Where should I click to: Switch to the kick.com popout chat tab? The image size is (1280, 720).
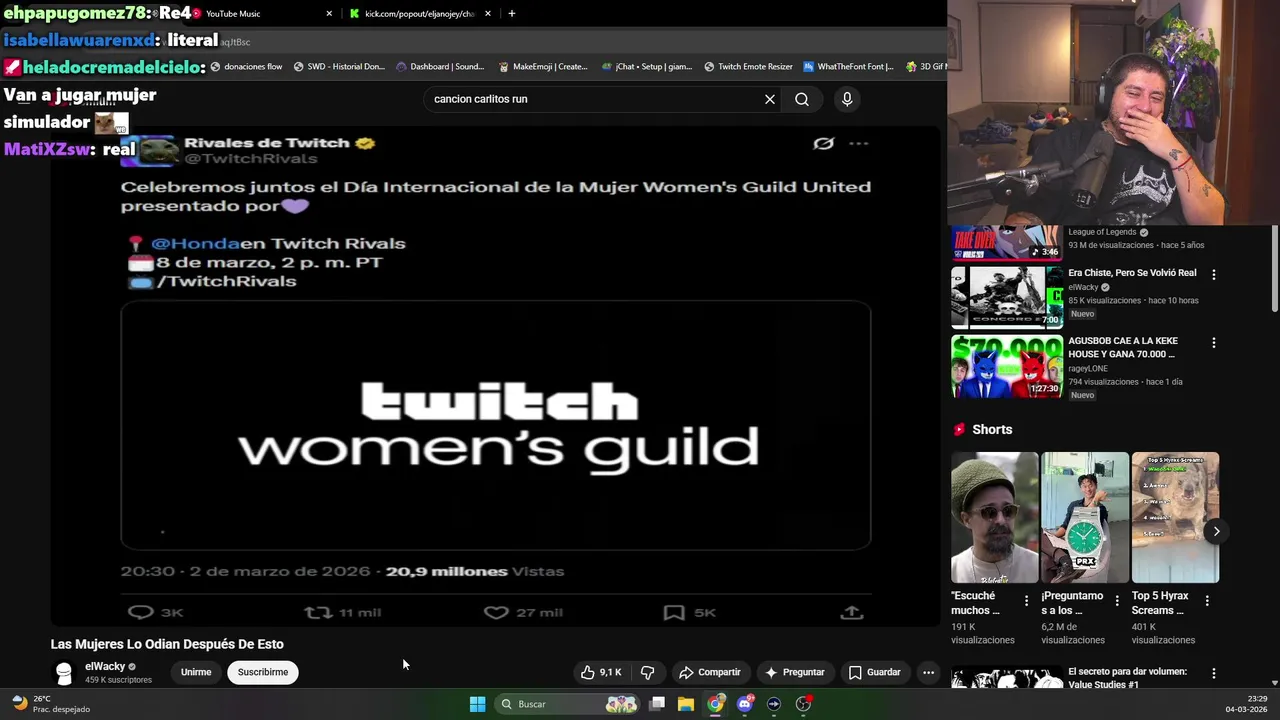[x=418, y=14]
